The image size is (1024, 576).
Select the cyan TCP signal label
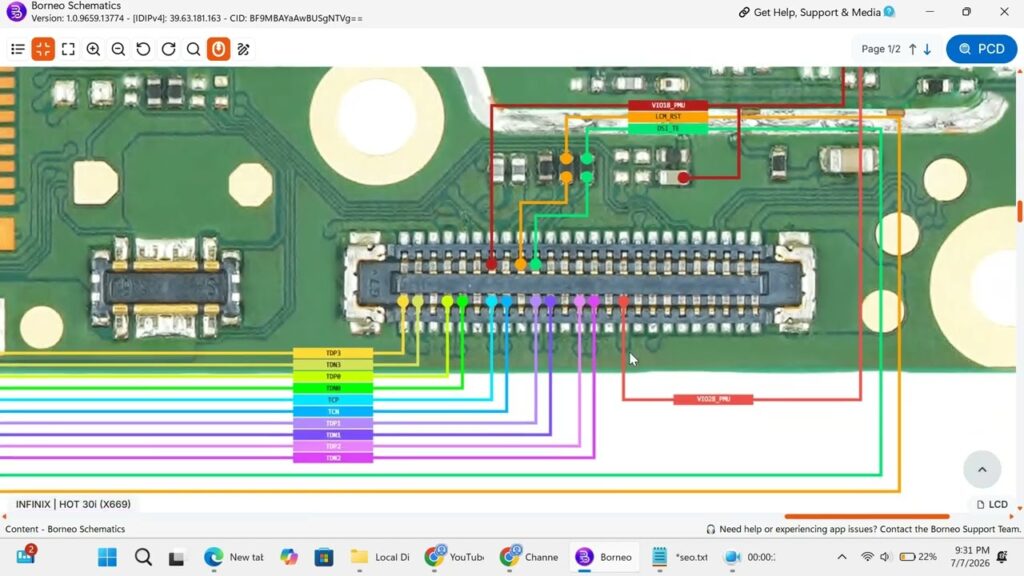[333, 400]
